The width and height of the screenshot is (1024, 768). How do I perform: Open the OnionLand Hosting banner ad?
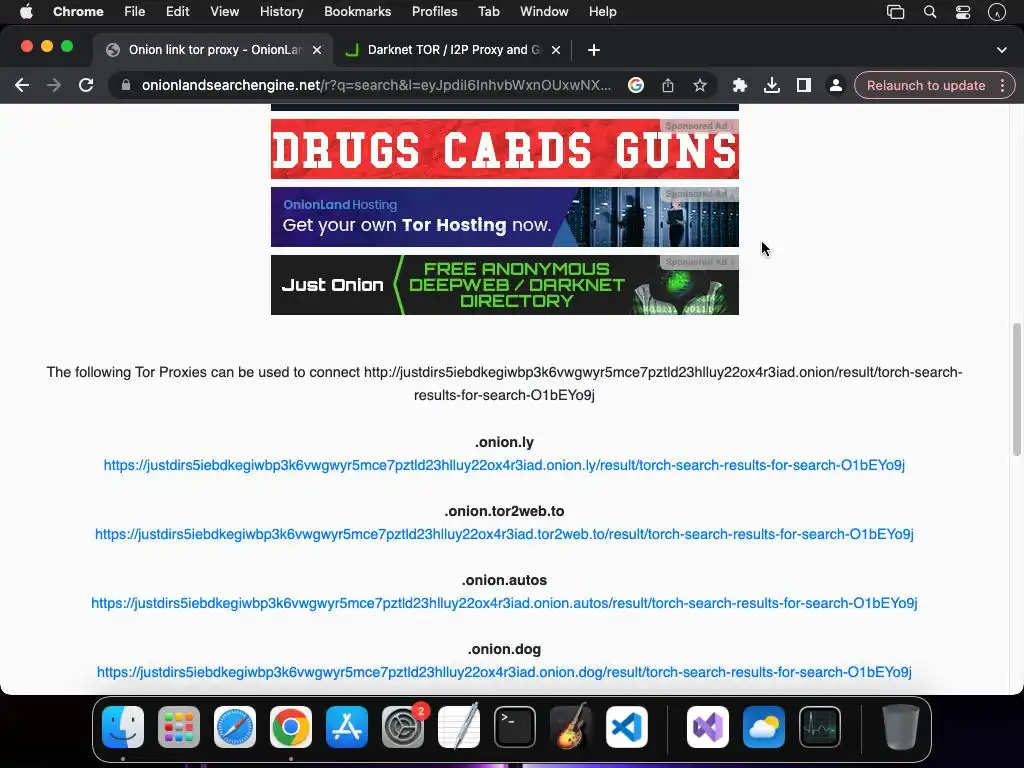pyautogui.click(x=505, y=217)
